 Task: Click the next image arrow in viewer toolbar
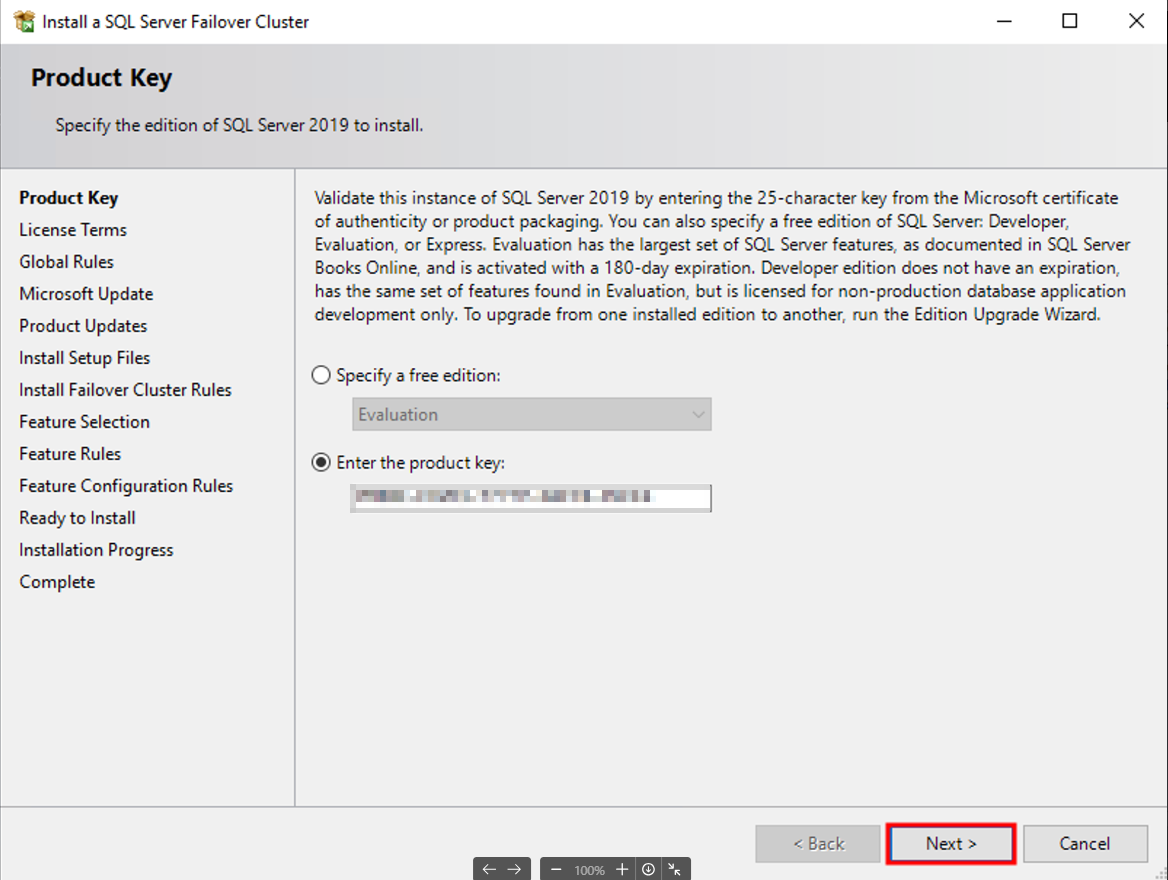tap(515, 869)
